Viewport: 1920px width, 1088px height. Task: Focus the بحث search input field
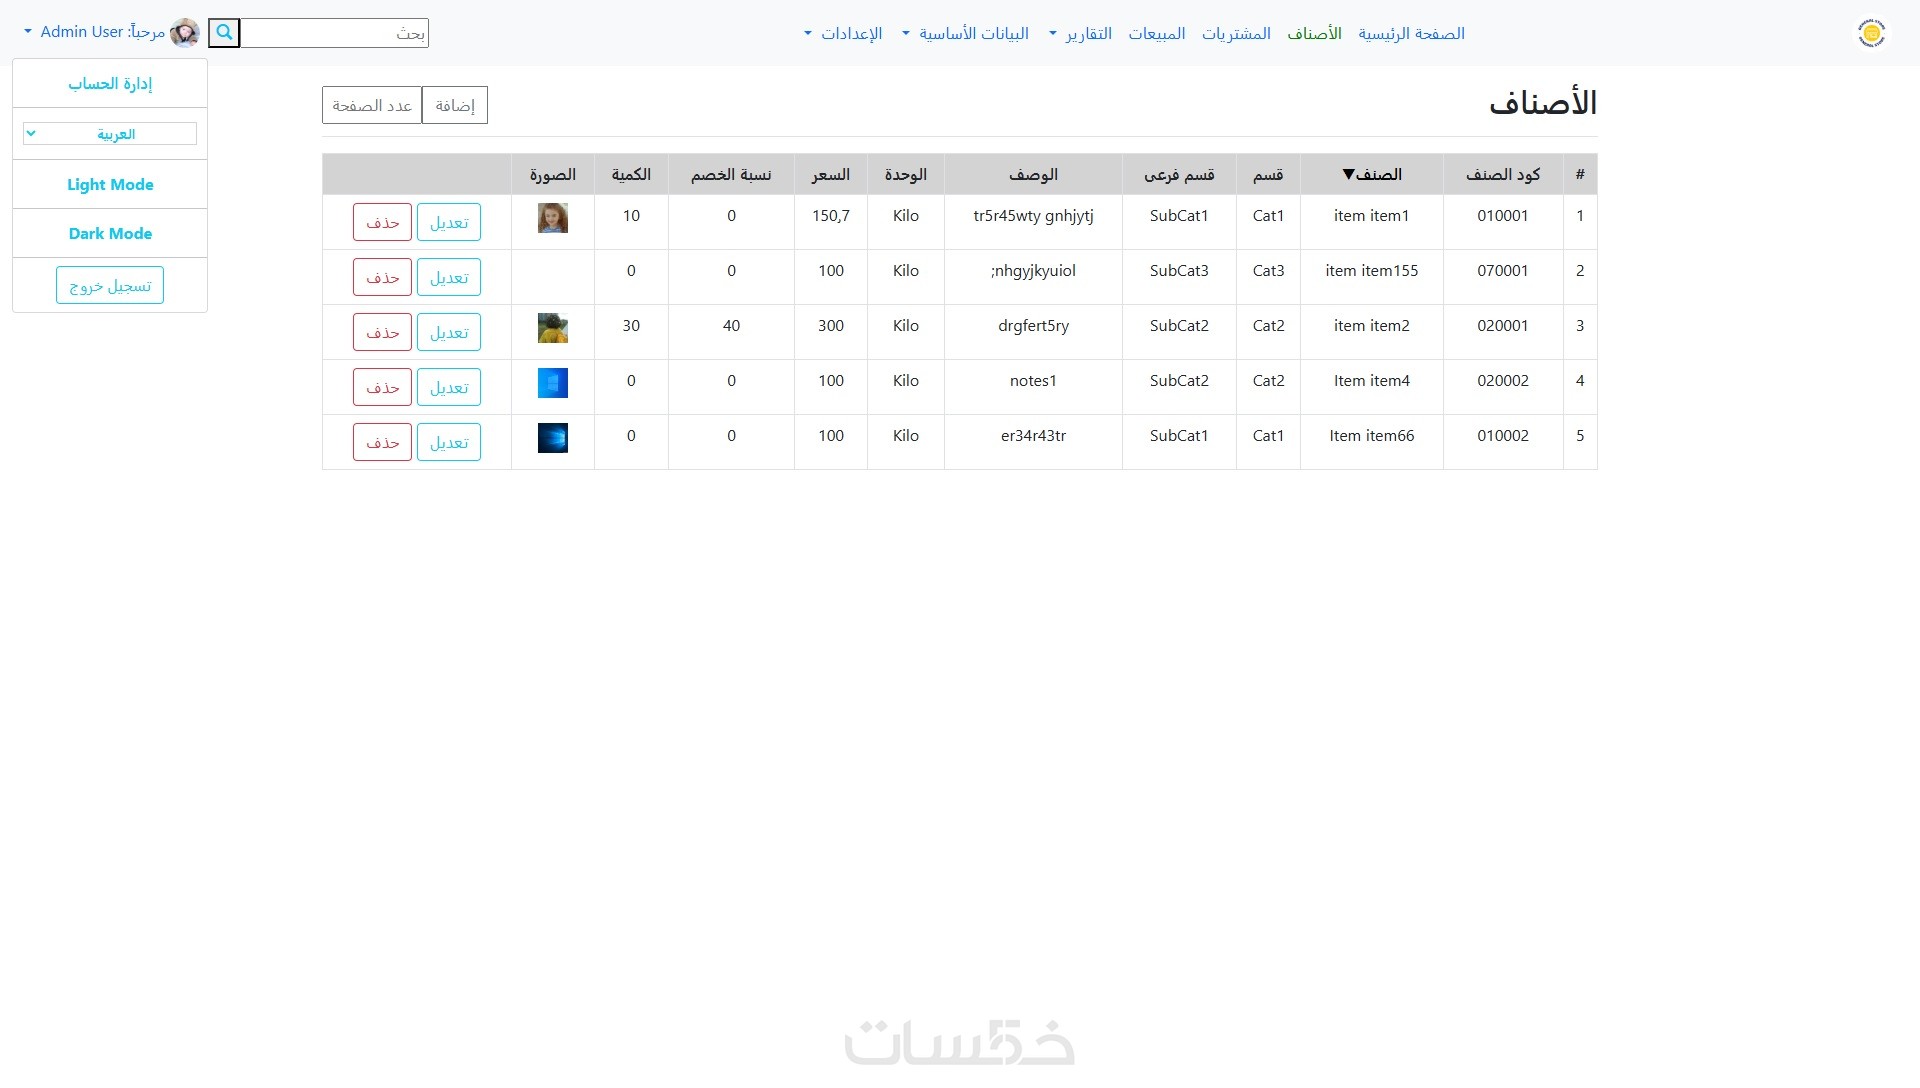pos(335,34)
